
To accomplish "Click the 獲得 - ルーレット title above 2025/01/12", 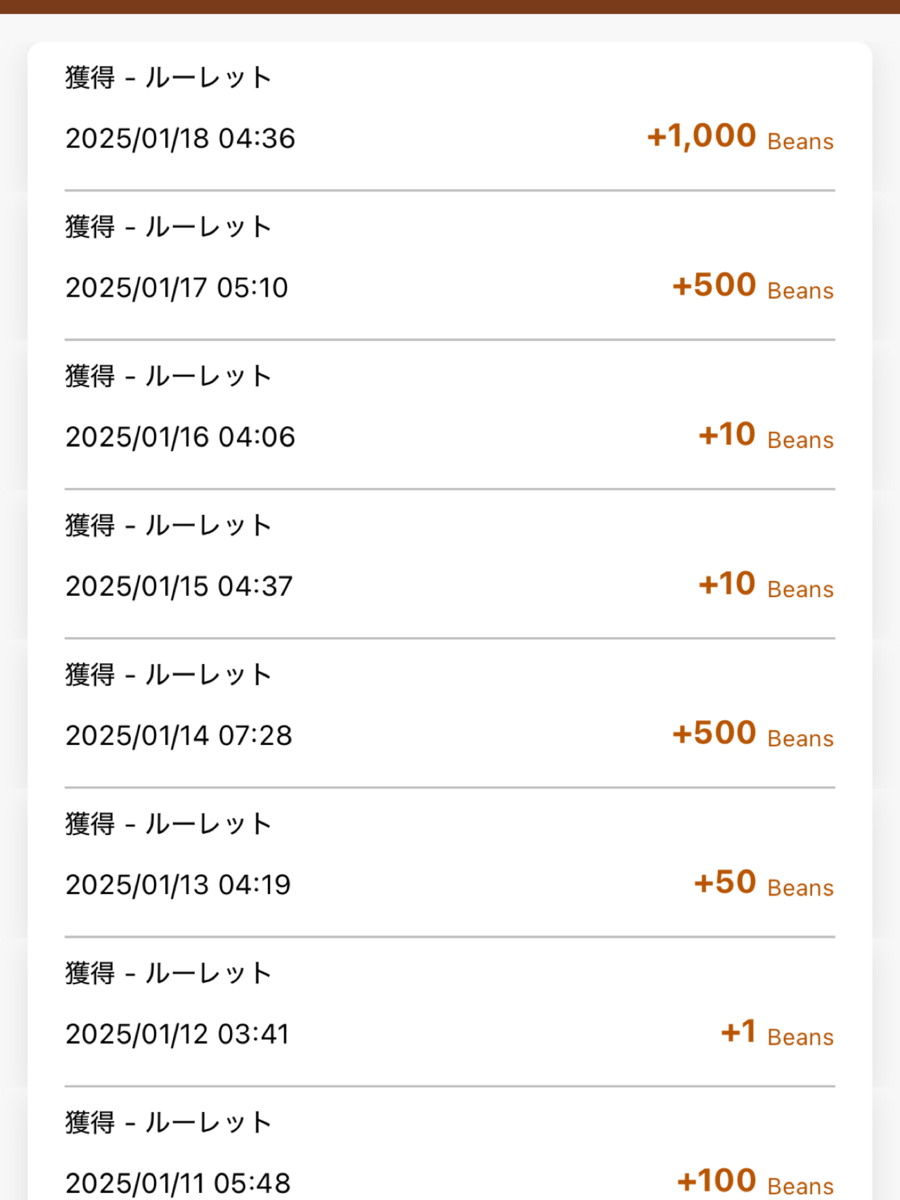I will [169, 973].
